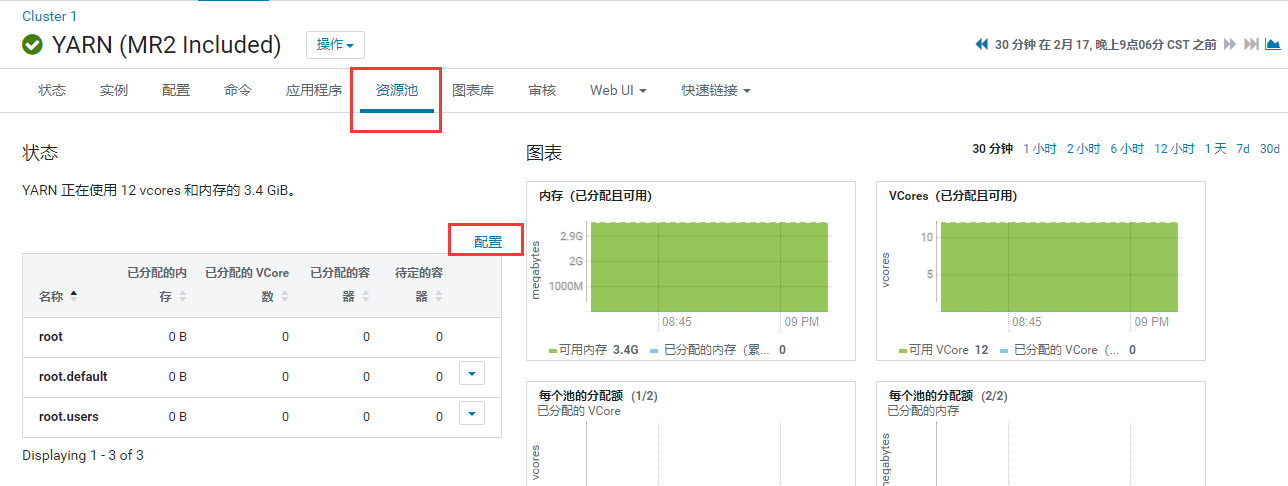Open the 每个池的分配额 (2/2) chart title
1288x486 pixels.
point(948,396)
